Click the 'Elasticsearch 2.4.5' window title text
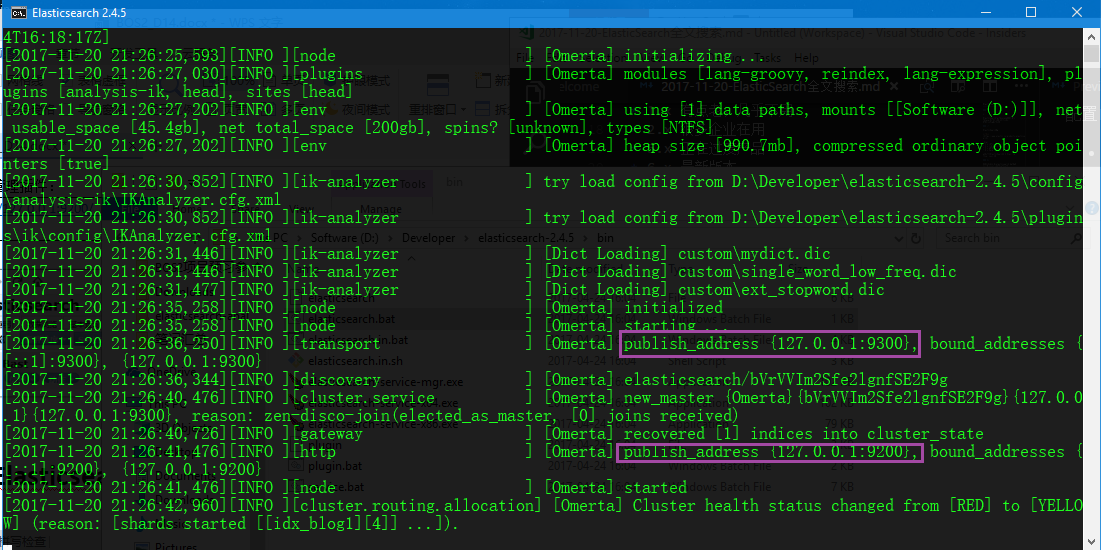The image size is (1101, 550). pos(79,13)
